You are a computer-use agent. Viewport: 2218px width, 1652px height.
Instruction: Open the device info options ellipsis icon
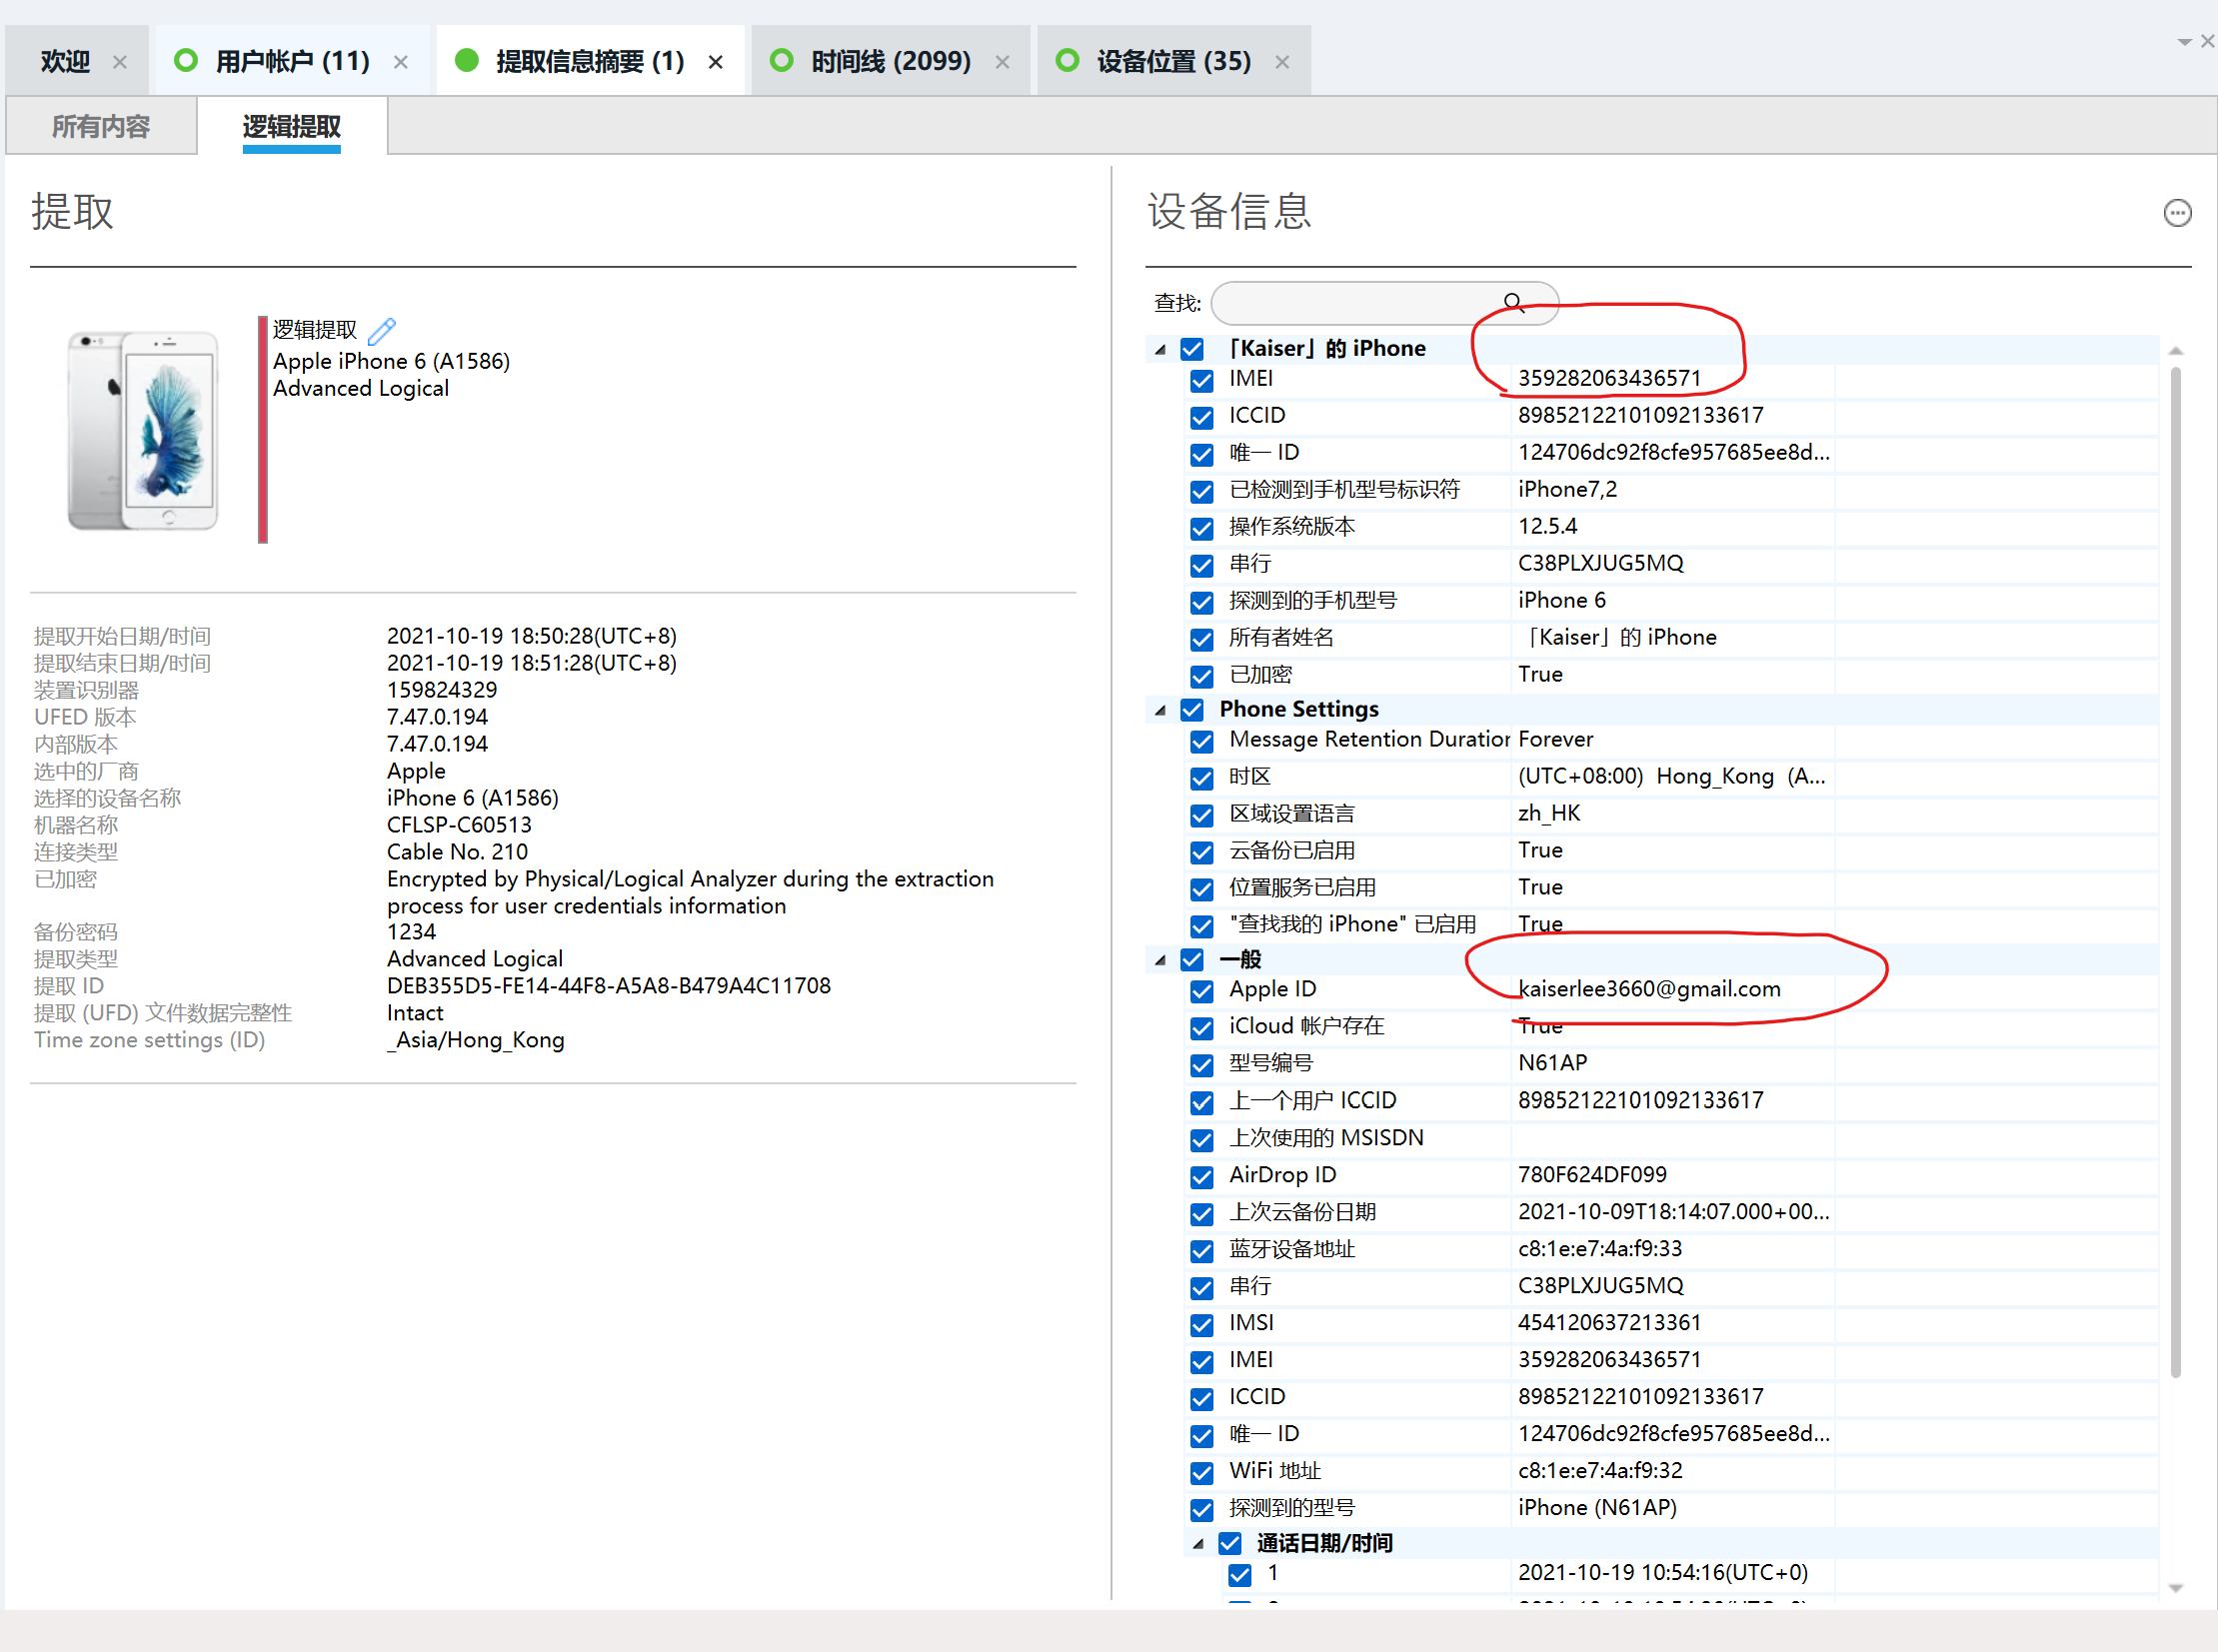click(2177, 213)
